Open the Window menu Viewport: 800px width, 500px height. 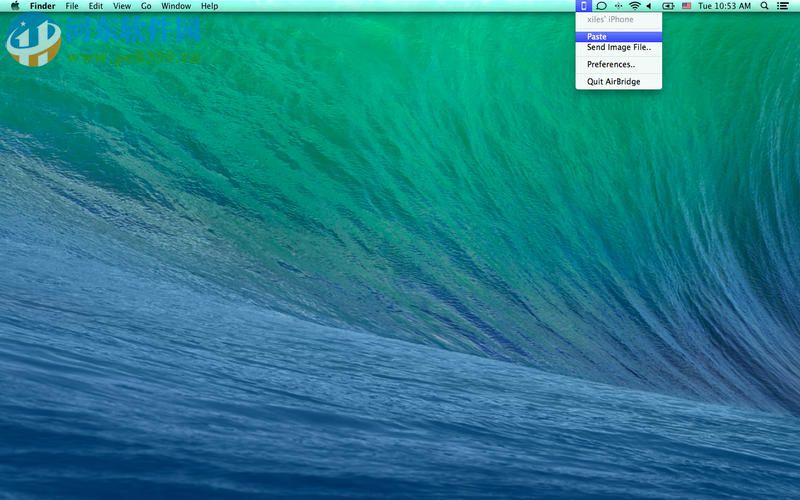coord(176,6)
